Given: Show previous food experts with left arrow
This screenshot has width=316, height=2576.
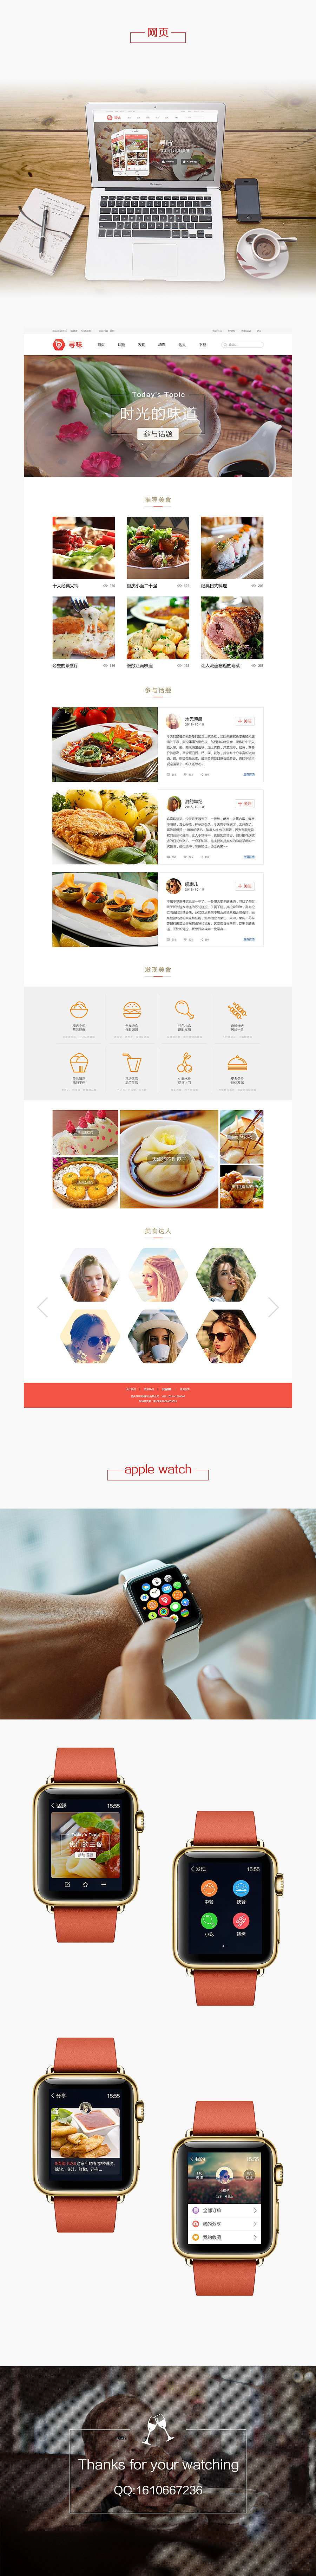Looking at the screenshot, I should tap(42, 1307).
